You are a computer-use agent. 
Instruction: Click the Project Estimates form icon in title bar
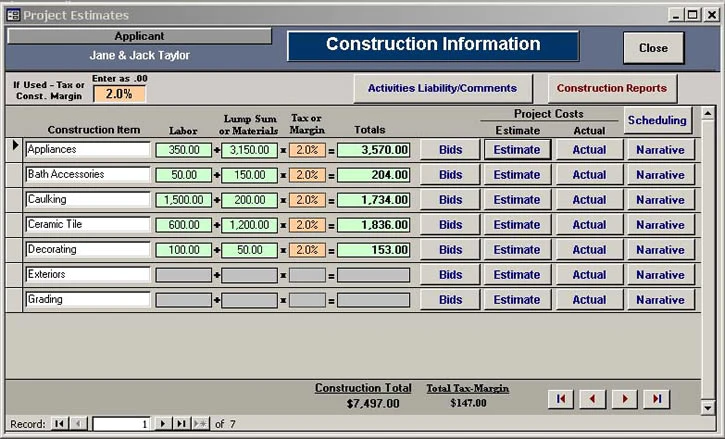13,15
